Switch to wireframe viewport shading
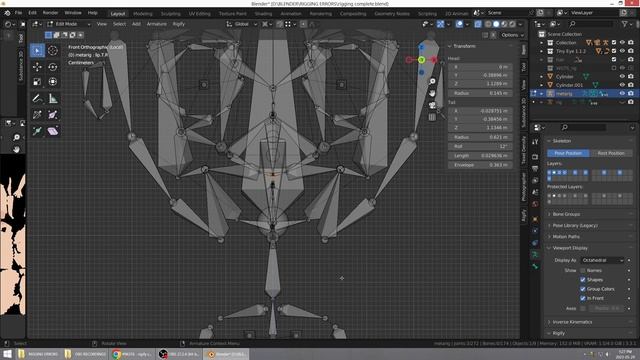Image resolution: width=640 pixels, height=360 pixels. pos(488,24)
